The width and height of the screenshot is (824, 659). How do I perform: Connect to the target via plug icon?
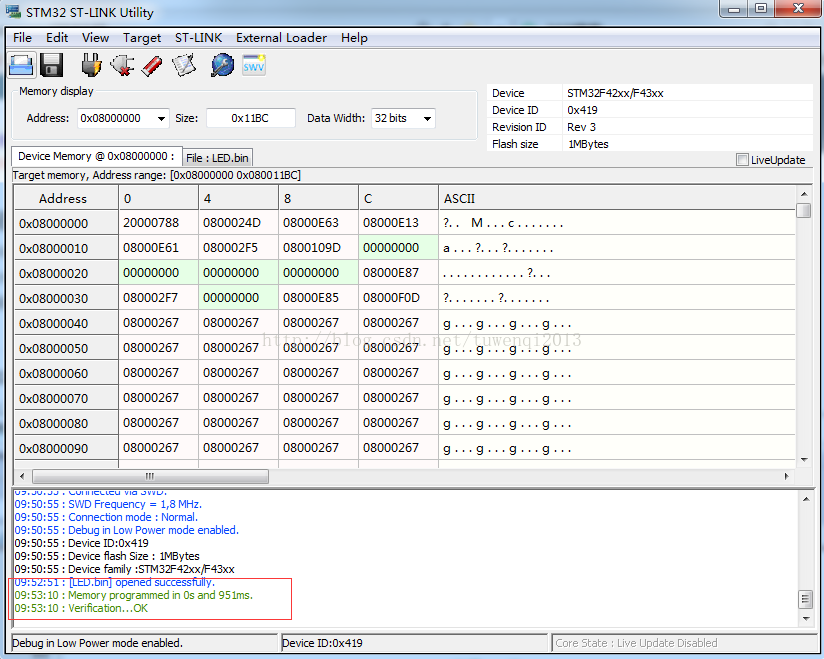91,66
